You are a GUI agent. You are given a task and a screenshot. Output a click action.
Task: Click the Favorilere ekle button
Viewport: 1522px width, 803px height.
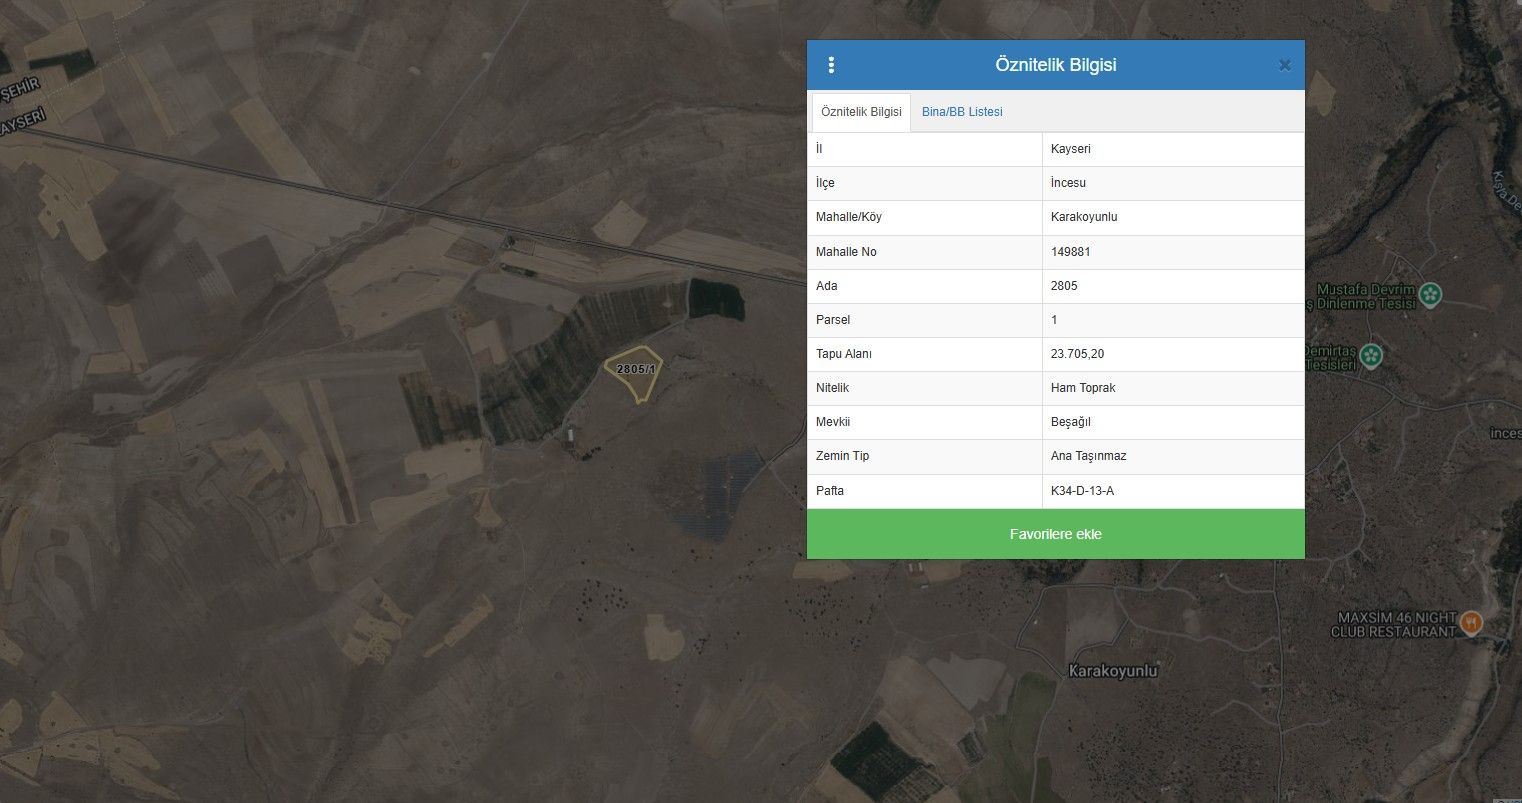(1055, 534)
